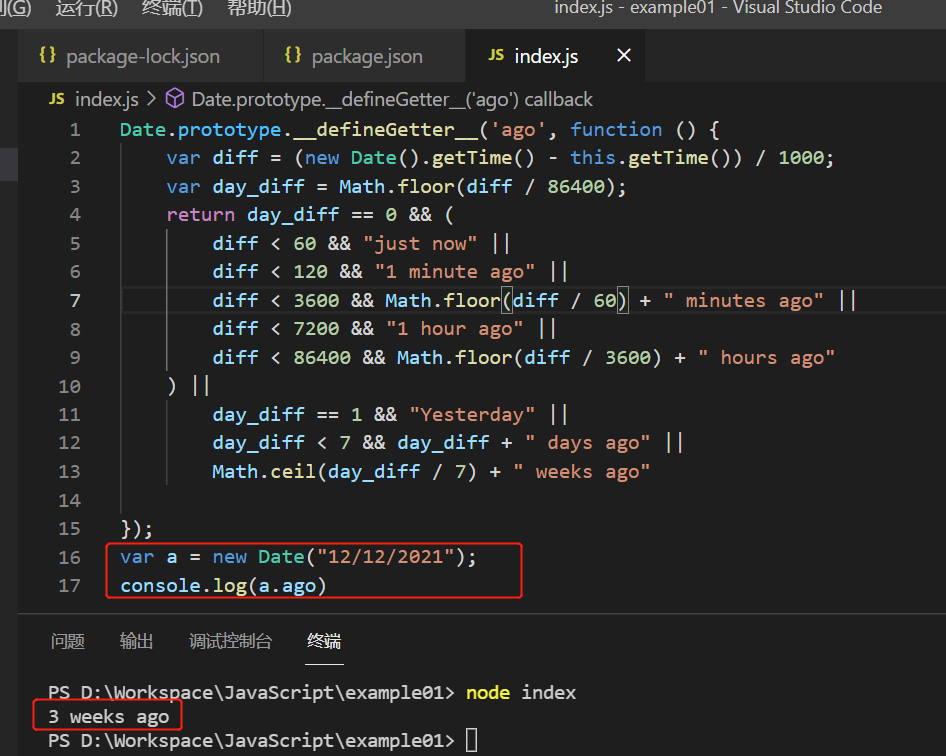Click the terminal cursor at the last prompt
This screenshot has height=756, width=946.
click(x=471, y=740)
